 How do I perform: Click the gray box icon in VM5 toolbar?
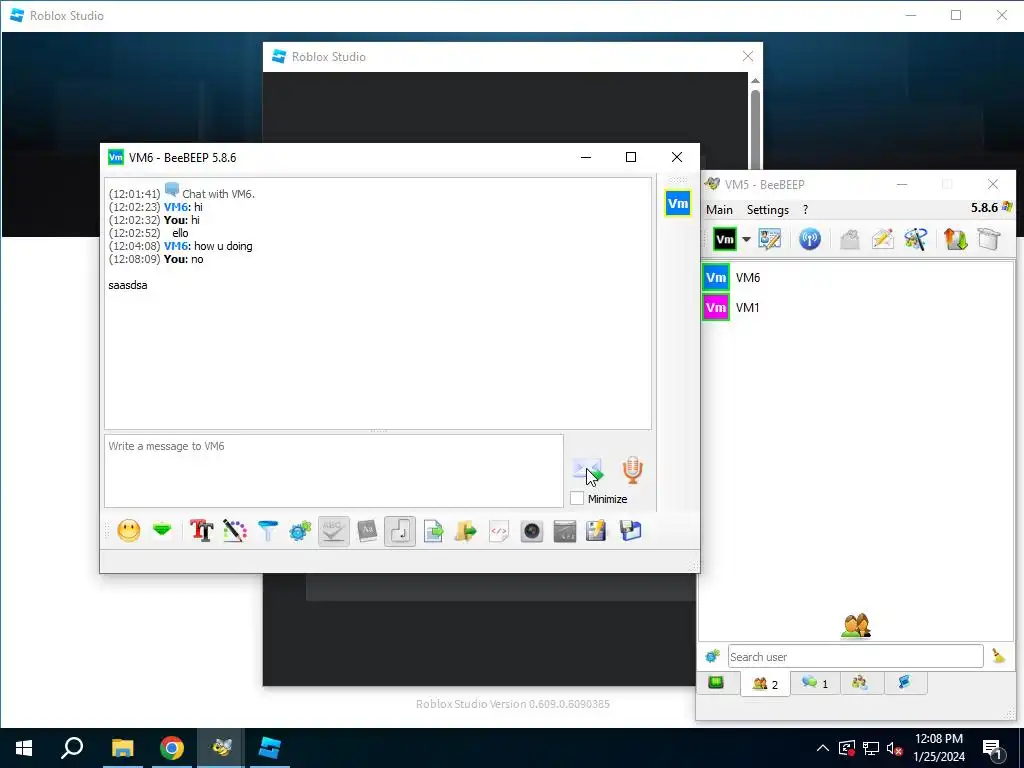[989, 239]
